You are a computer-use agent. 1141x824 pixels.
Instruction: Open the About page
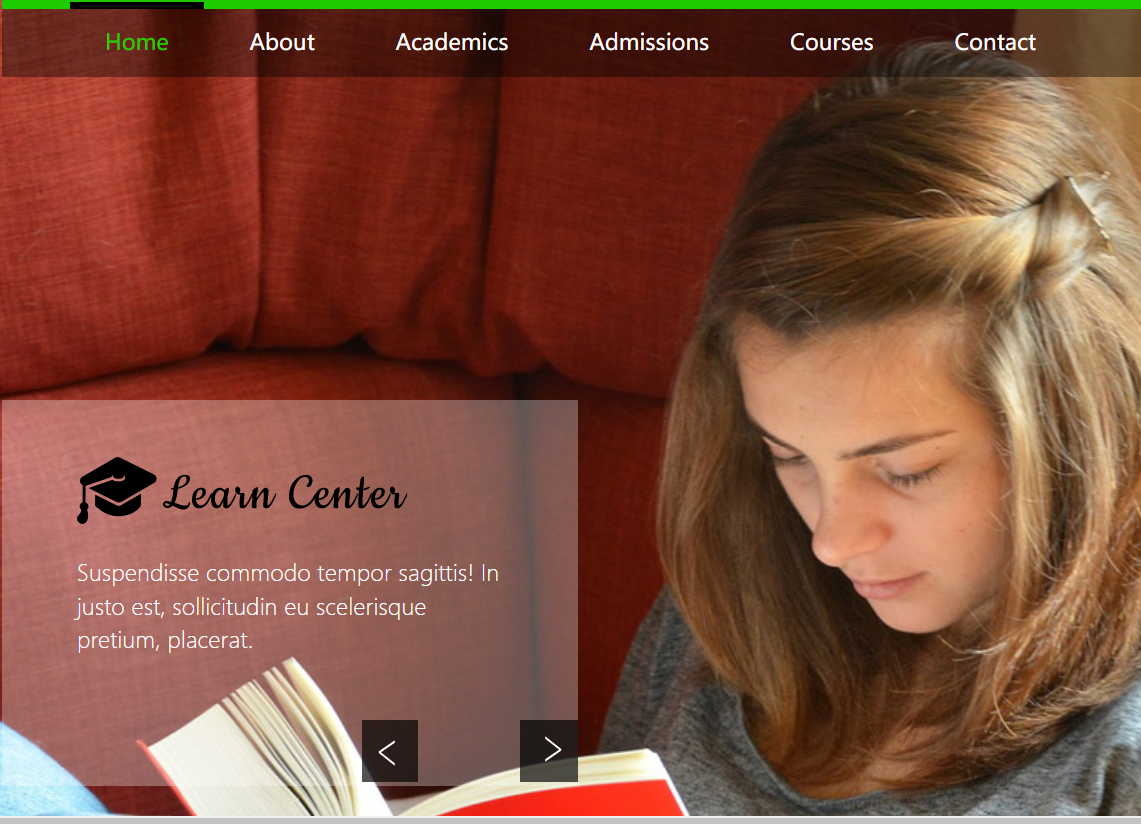[282, 42]
